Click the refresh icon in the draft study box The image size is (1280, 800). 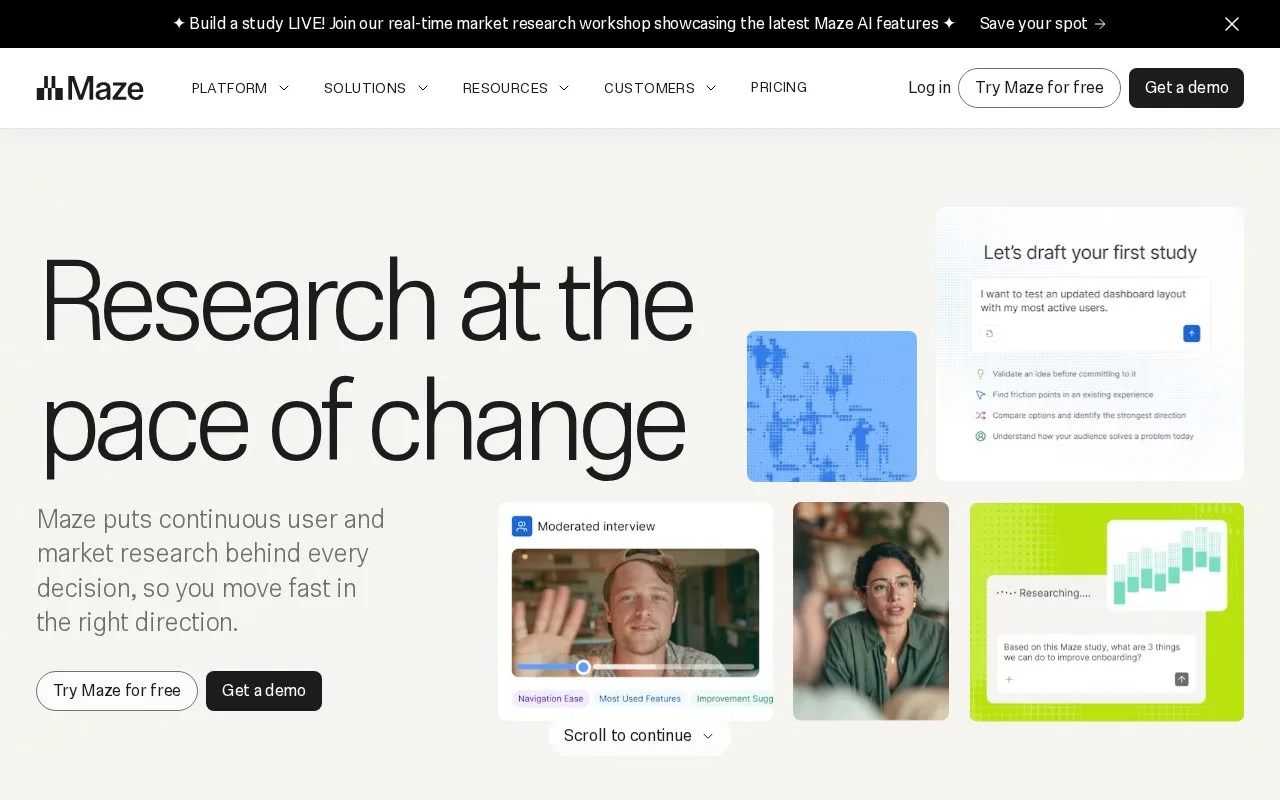point(990,334)
